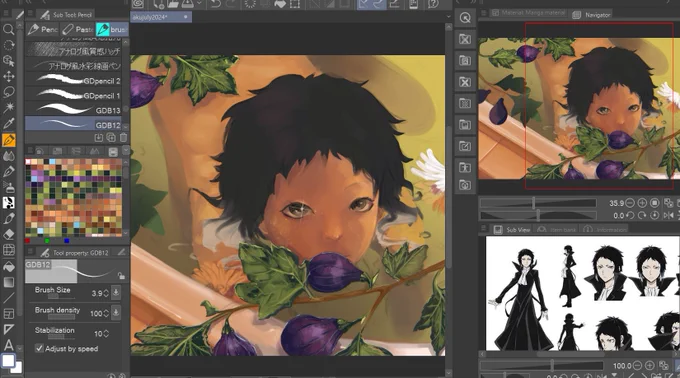The width and height of the screenshot is (680, 378).
Task: Select the Figure straight line tool
Action: [8, 298]
